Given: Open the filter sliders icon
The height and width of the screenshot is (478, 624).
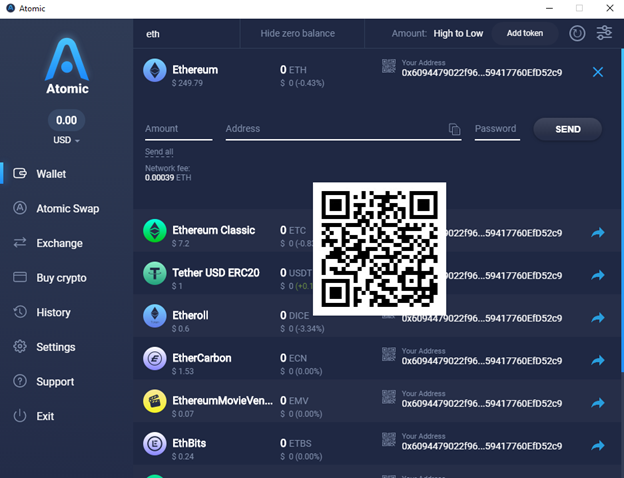Looking at the screenshot, I should tap(604, 33).
